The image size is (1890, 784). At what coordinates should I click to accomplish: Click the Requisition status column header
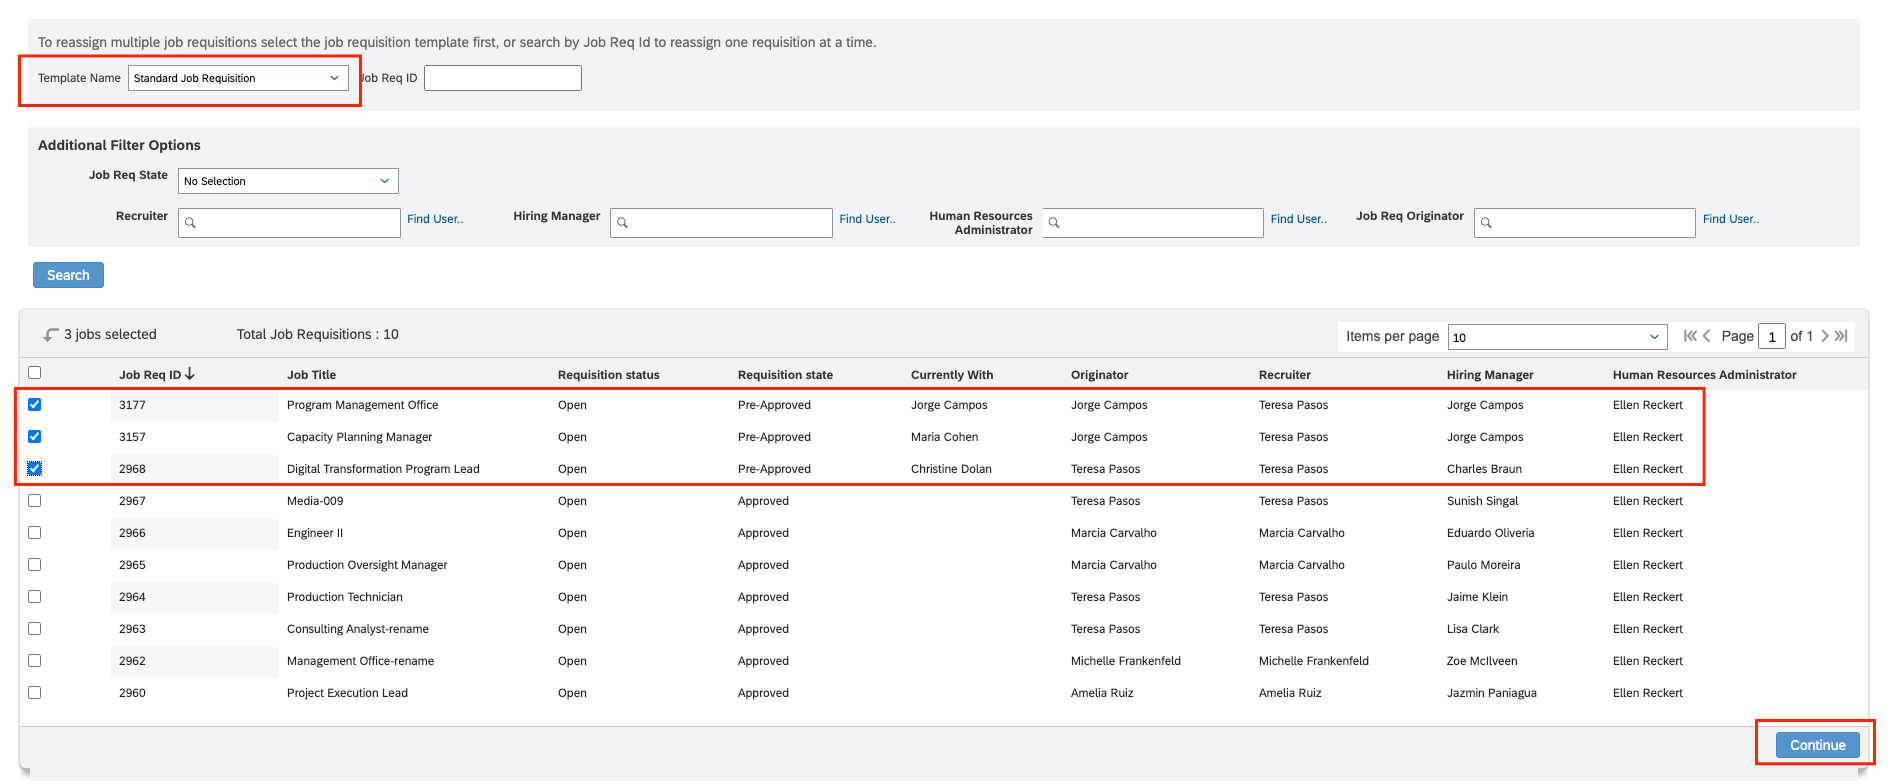[x=608, y=375]
